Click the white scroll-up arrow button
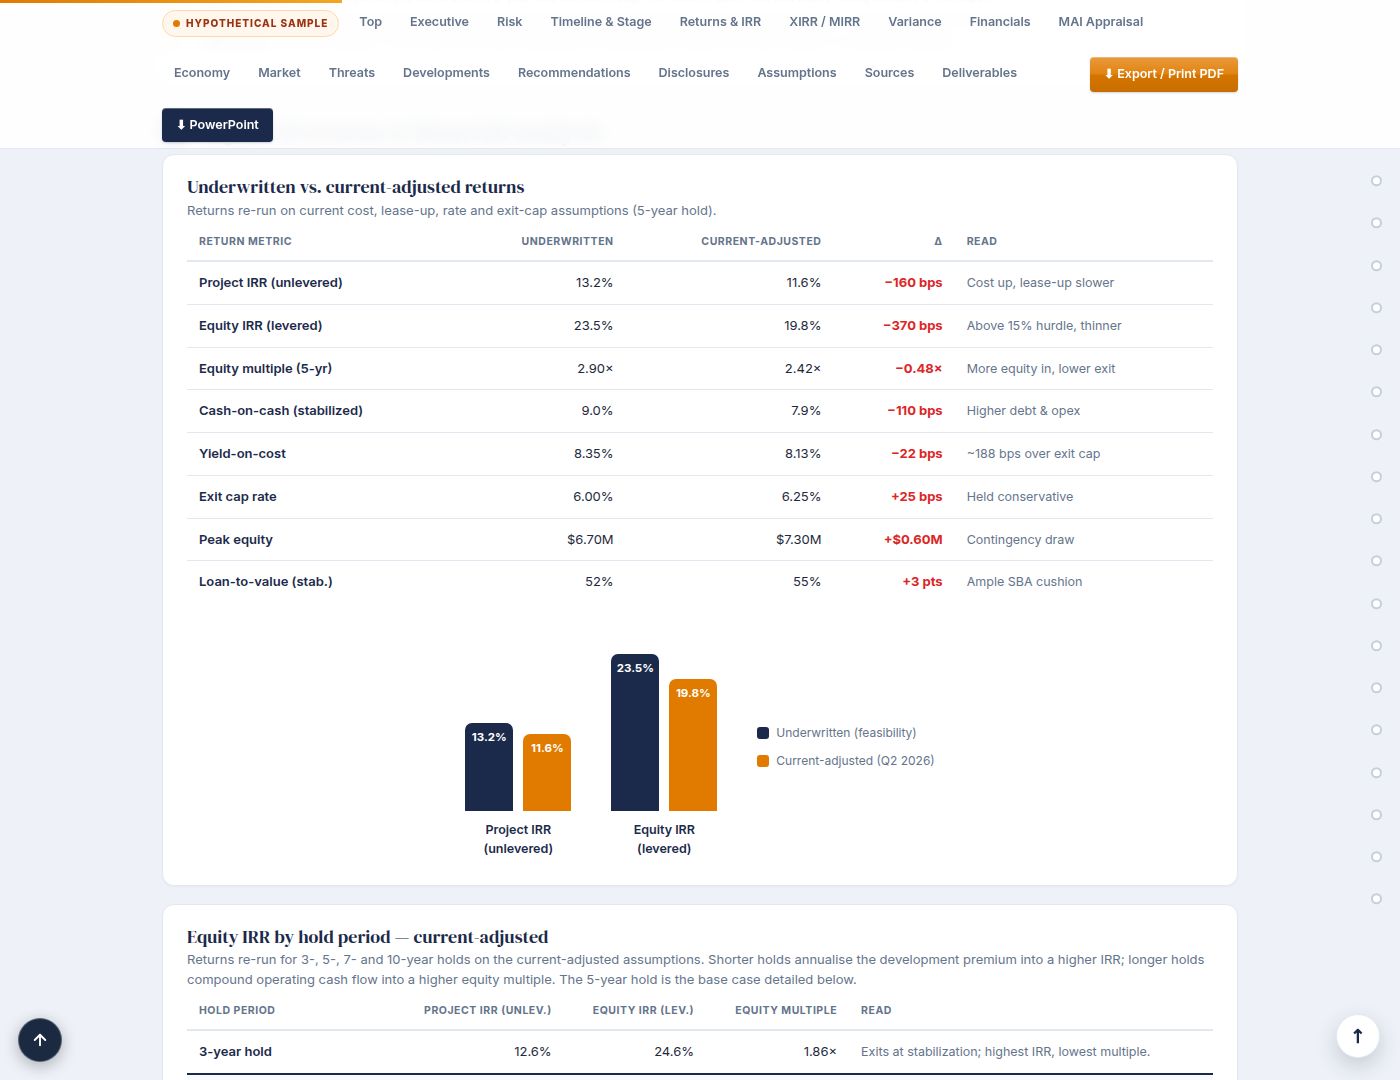Image resolution: width=1400 pixels, height=1080 pixels. [x=1358, y=1036]
